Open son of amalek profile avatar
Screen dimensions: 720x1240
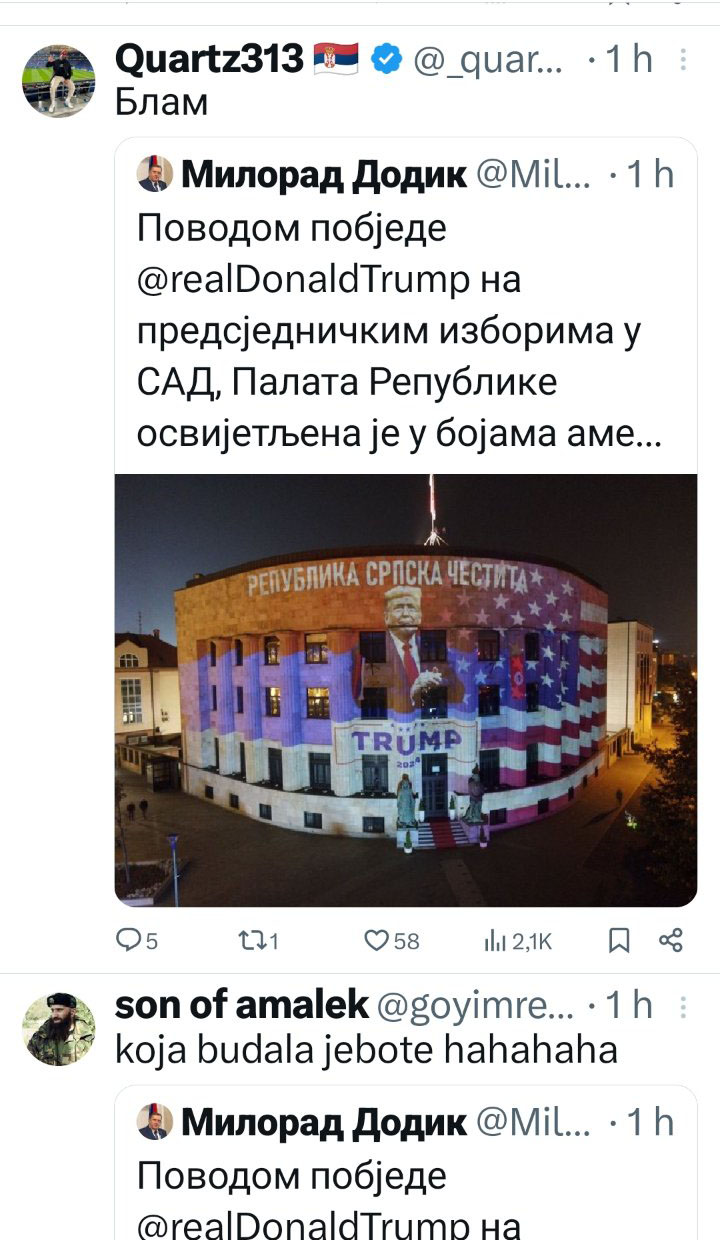(x=59, y=1029)
